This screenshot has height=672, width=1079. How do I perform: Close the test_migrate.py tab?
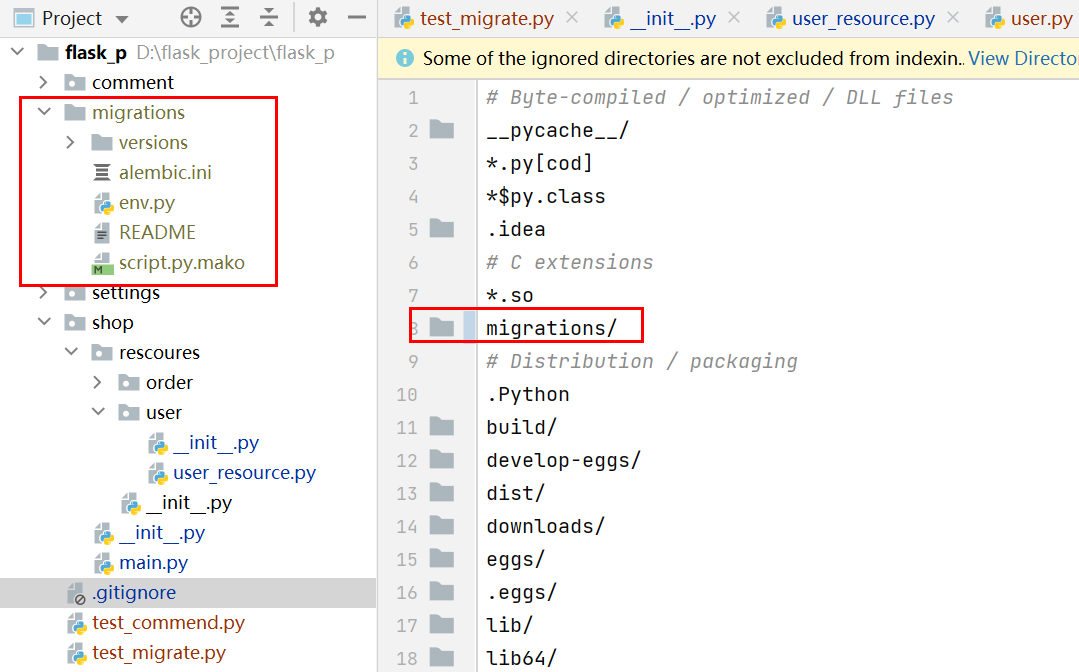point(572,18)
